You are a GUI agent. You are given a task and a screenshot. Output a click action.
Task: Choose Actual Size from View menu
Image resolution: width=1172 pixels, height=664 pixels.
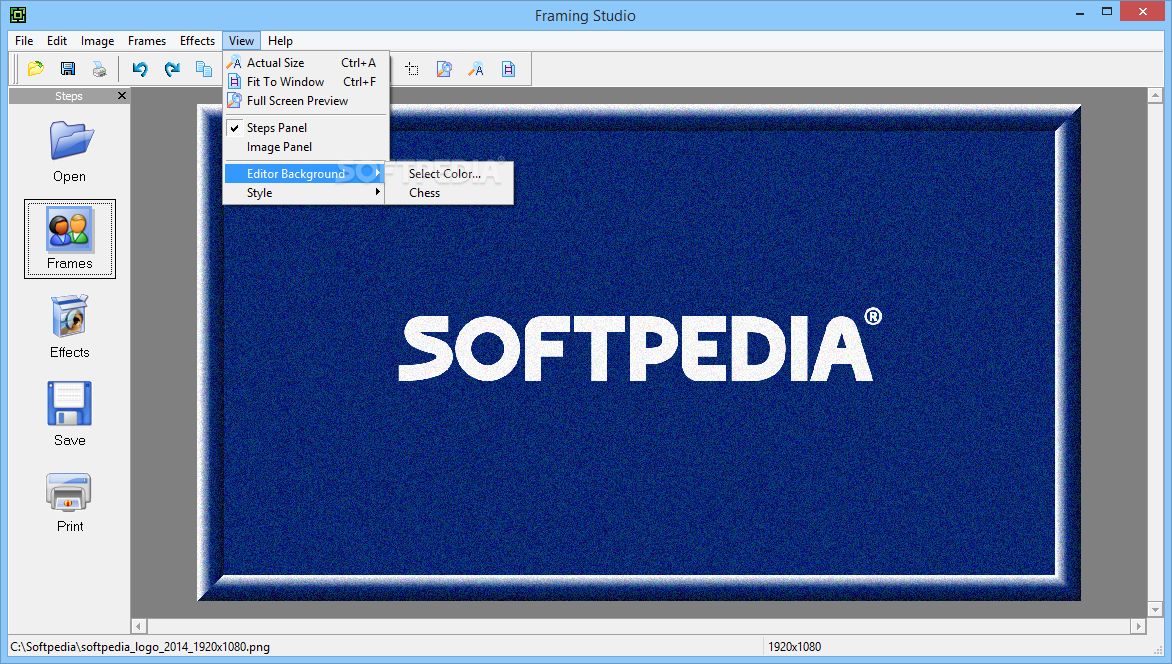click(305, 63)
